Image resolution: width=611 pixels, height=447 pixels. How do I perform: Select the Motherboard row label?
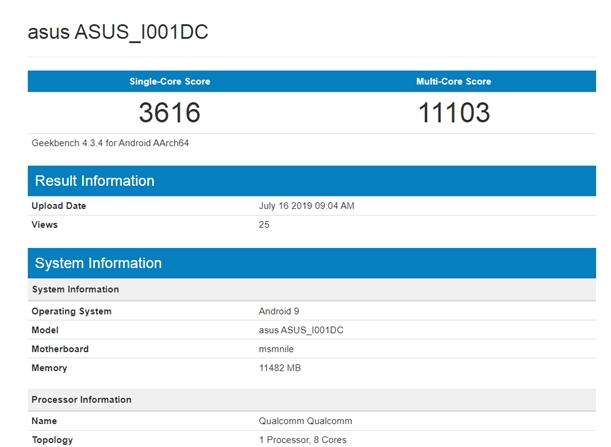pyautogui.click(x=60, y=349)
